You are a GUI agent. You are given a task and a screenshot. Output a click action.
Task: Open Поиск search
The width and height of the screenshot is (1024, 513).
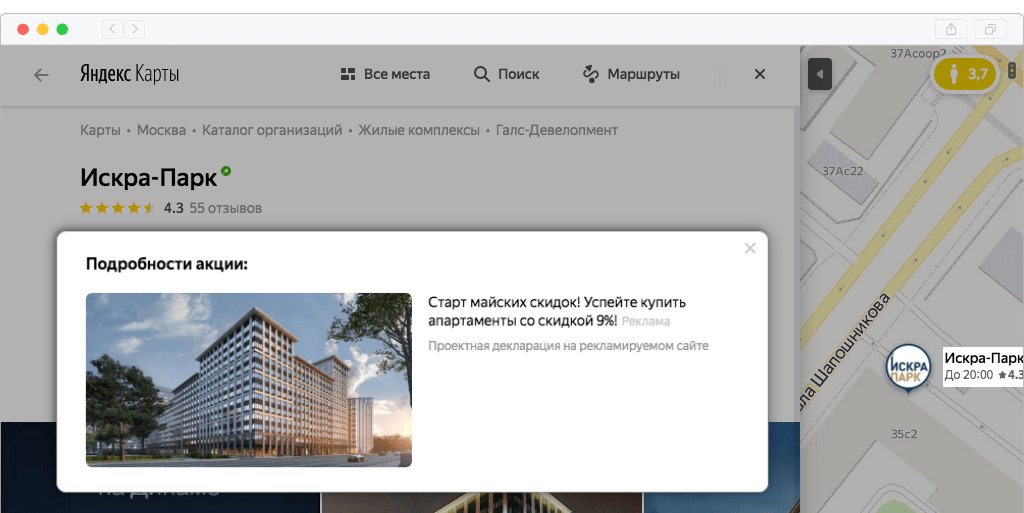click(x=507, y=74)
